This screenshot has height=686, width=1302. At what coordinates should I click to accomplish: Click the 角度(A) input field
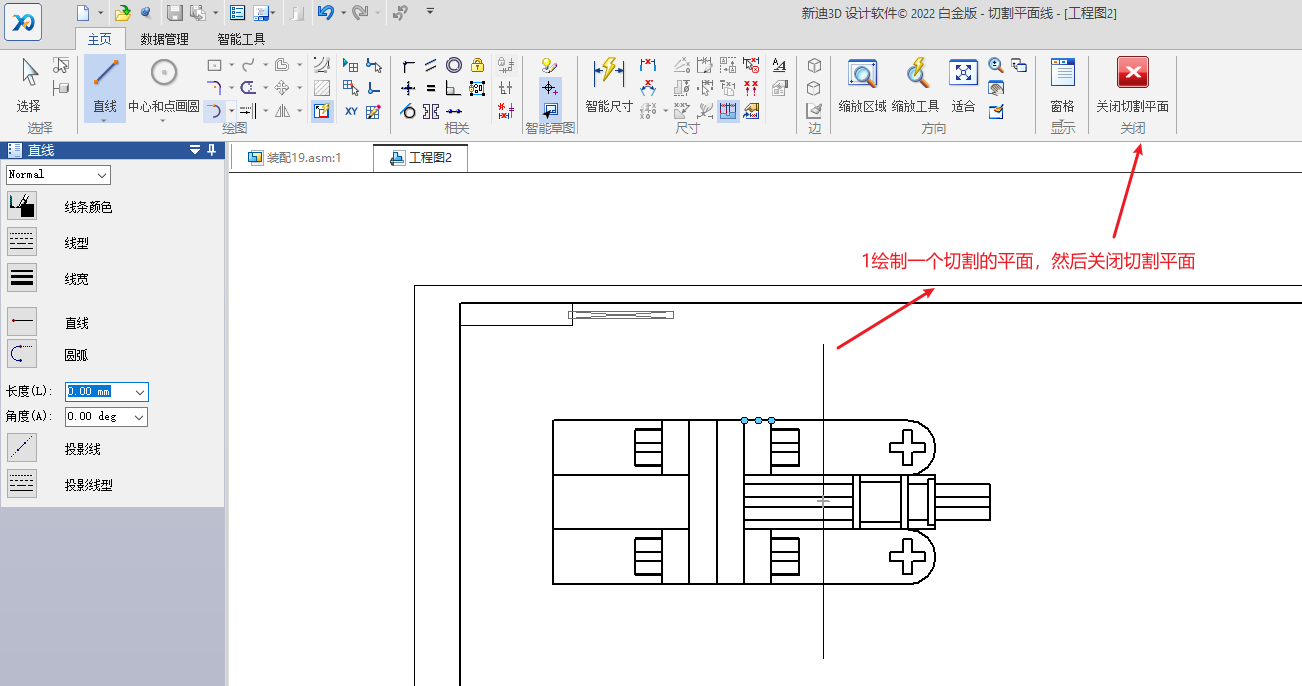[x=99, y=416]
